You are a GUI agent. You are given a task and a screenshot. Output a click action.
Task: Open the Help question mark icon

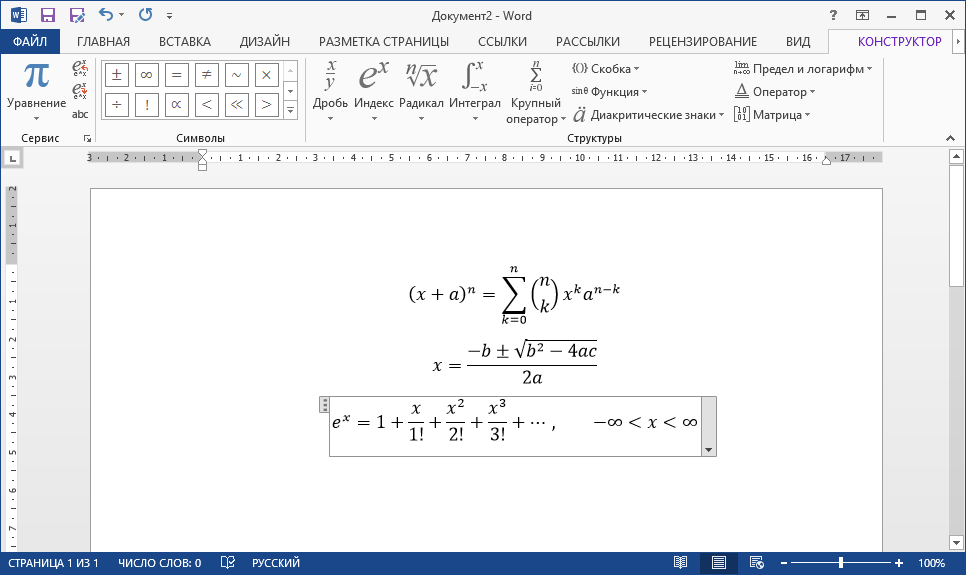(x=833, y=15)
